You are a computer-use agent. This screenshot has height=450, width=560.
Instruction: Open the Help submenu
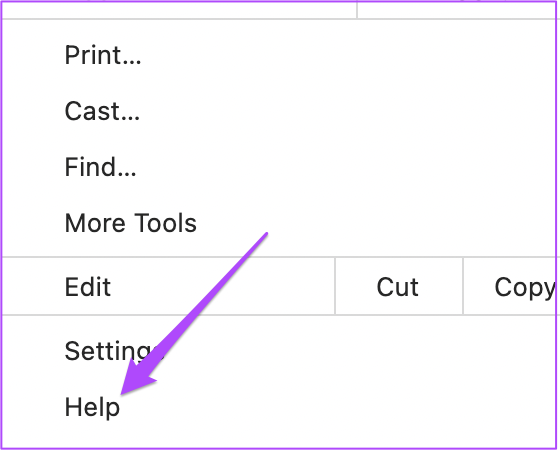tap(280, 407)
